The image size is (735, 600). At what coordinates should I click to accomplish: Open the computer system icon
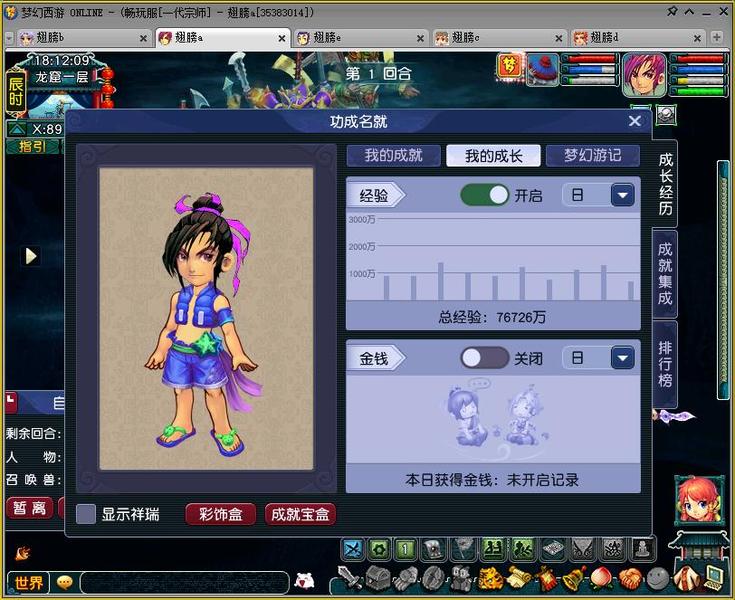pos(712,579)
